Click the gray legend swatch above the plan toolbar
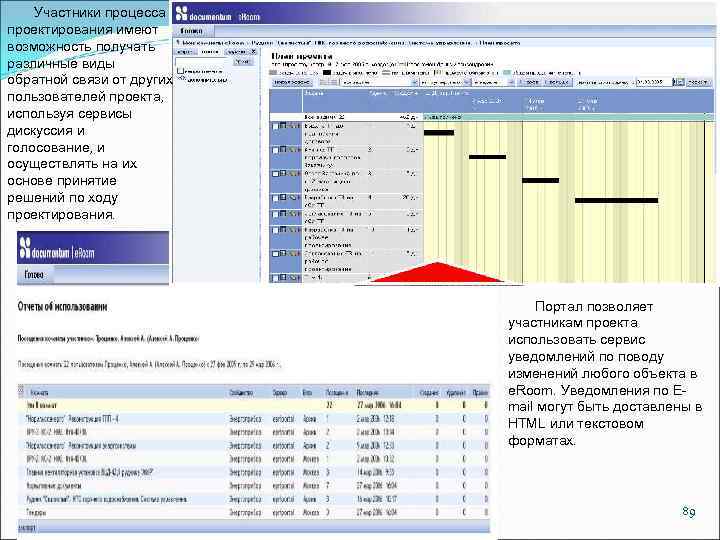The height and width of the screenshot is (540, 720). (x=273, y=73)
